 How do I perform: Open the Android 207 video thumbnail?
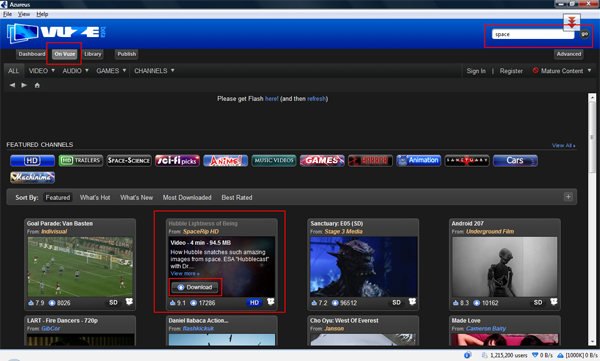[x=505, y=266]
